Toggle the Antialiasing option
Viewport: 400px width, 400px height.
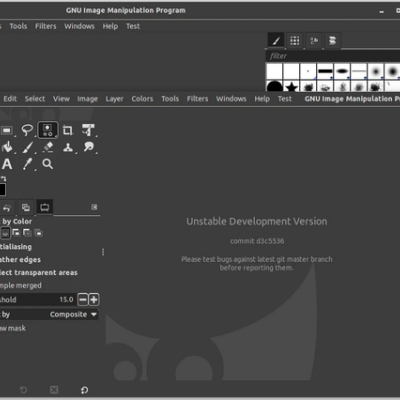16,247
